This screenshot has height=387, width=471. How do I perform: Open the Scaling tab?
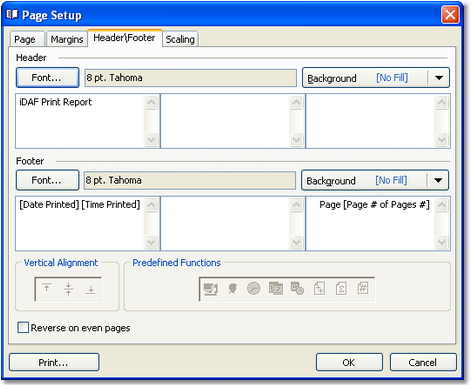click(180, 39)
